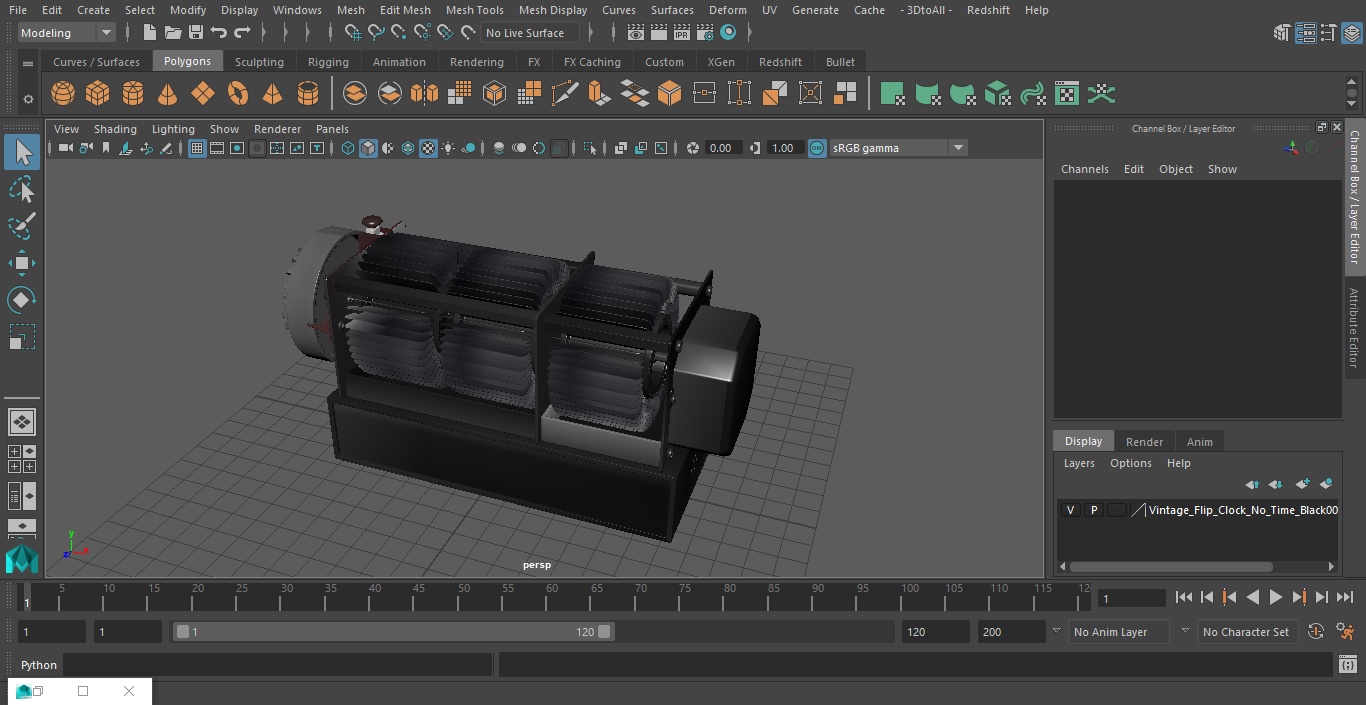Viewport: 1366px width, 705px height.
Task: Switch to the Render layer tab
Action: [1144, 442]
